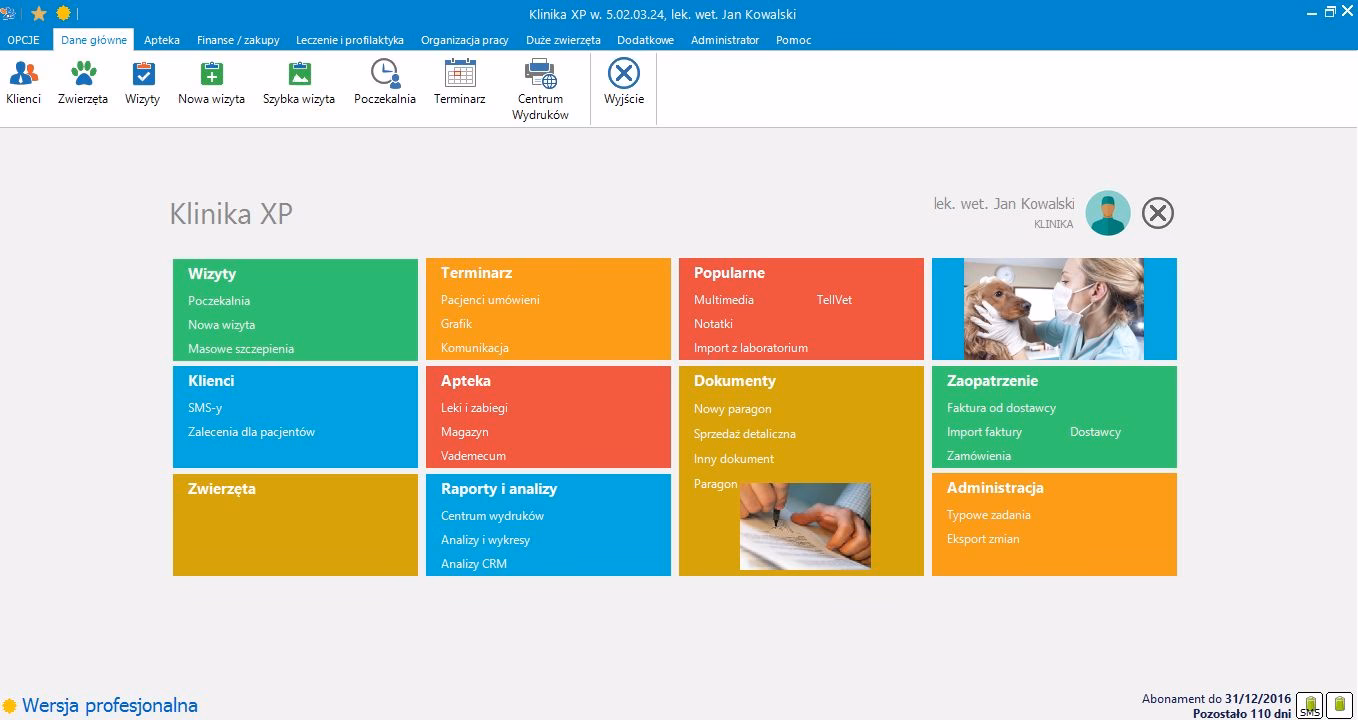
Task: Open the Terminarz calendar icon
Action: [x=460, y=75]
